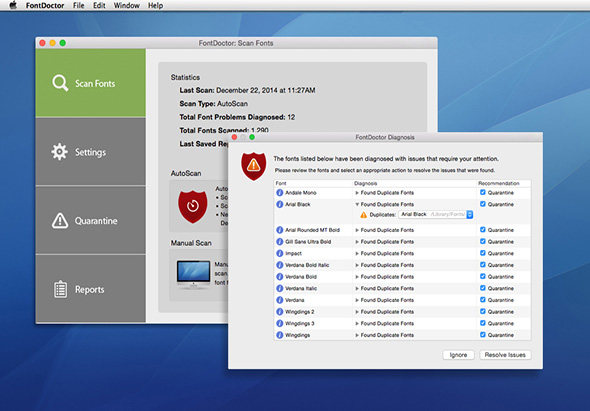The width and height of the screenshot is (590, 411).
Task: Uncheck Quarantine for Gill Sans Ultra Bold
Action: (x=483, y=241)
